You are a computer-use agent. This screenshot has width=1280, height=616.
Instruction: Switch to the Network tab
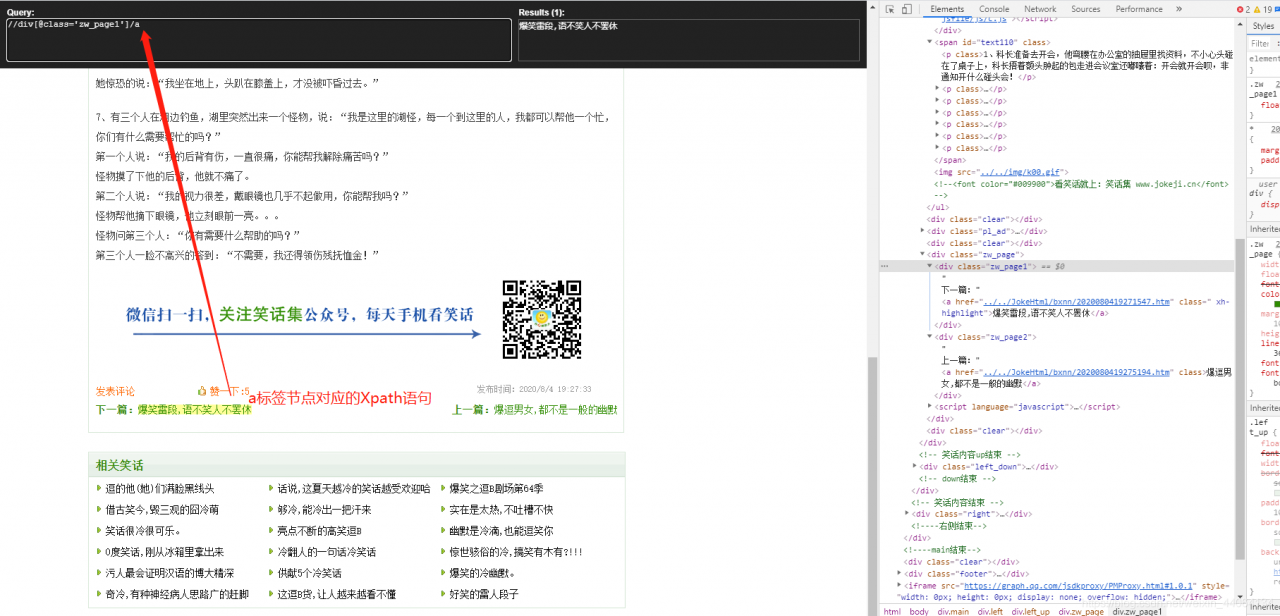(1040, 9)
